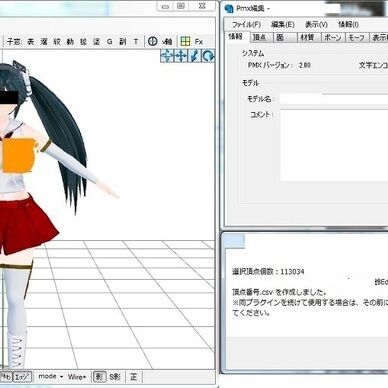Click the Pmx編集 window title icon

[229, 9]
